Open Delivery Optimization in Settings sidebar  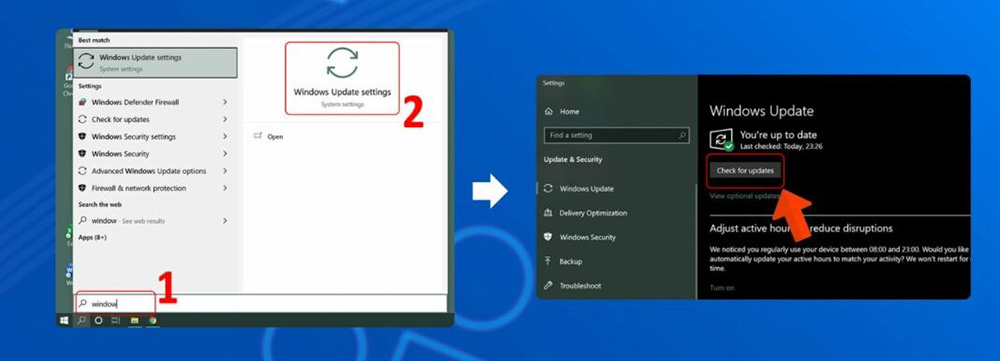(585, 213)
